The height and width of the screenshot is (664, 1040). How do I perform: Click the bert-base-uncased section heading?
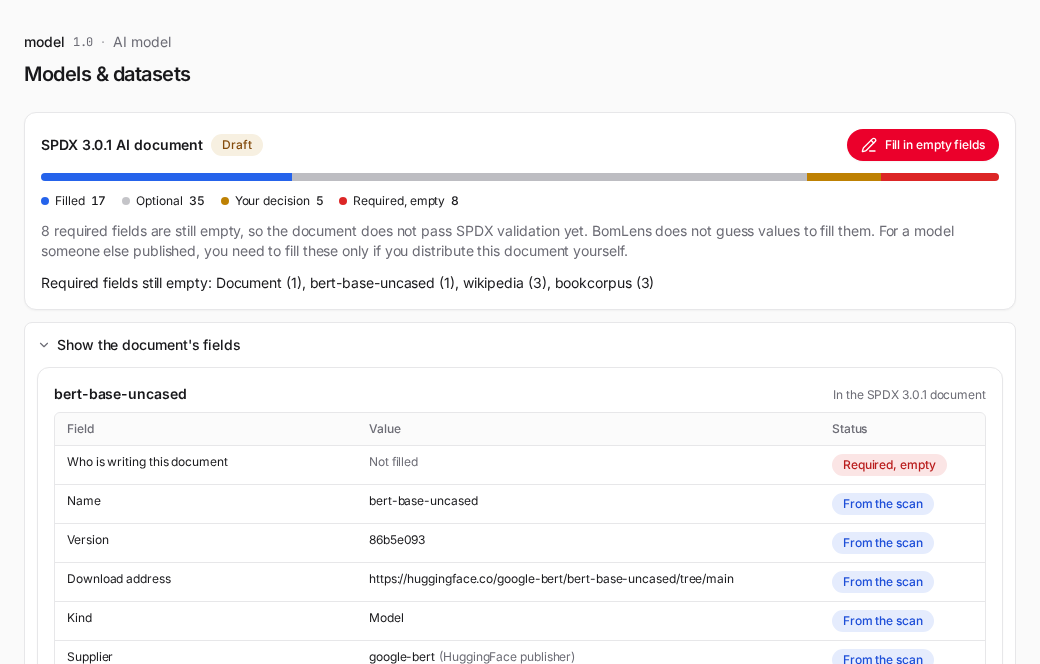[x=120, y=394]
